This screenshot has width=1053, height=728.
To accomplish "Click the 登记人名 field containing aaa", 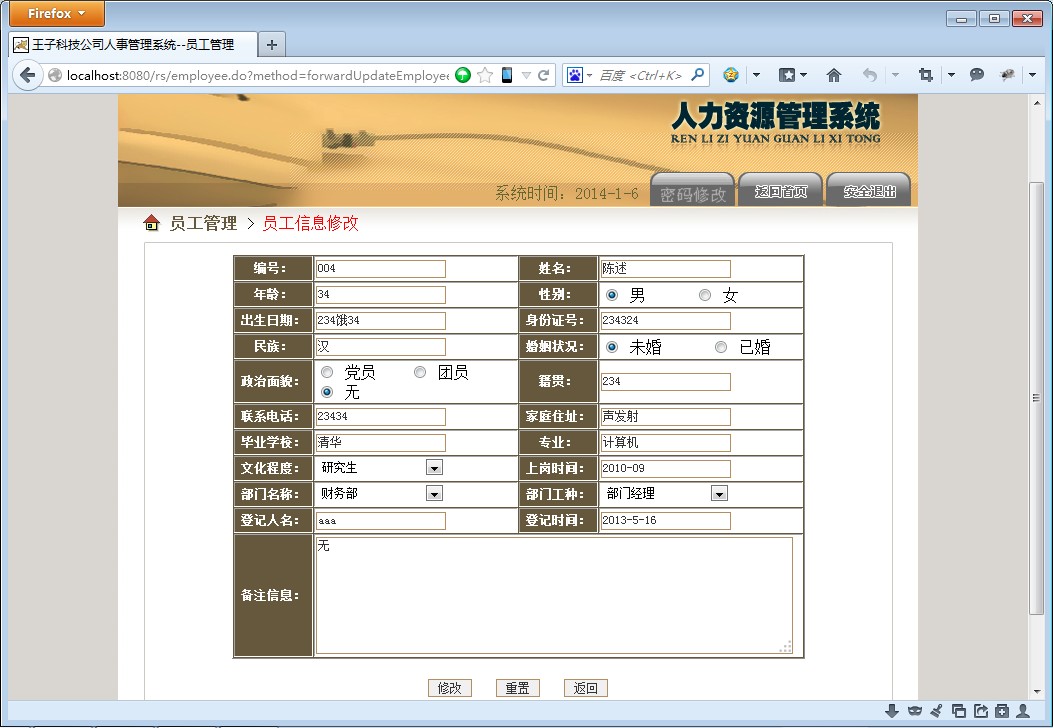I will click(380, 520).
